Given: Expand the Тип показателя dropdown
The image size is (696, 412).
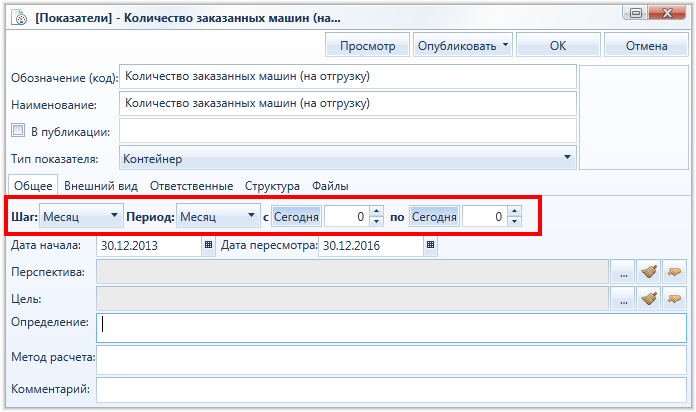Looking at the screenshot, I should pos(567,158).
